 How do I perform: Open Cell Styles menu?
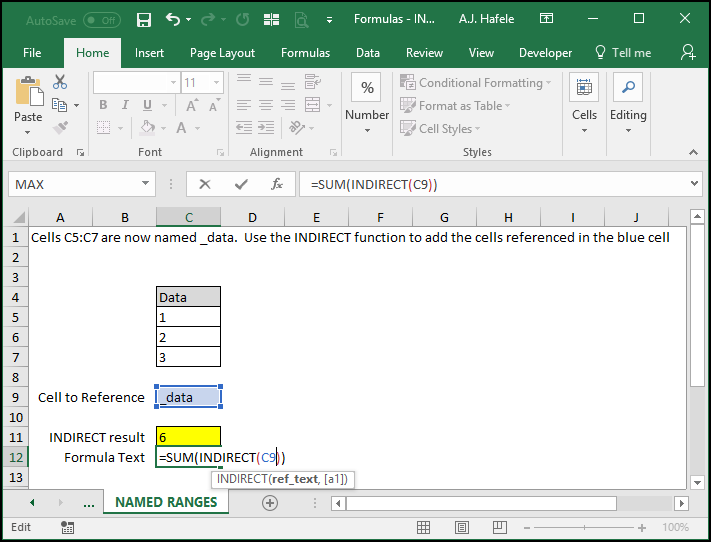pyautogui.click(x=440, y=128)
